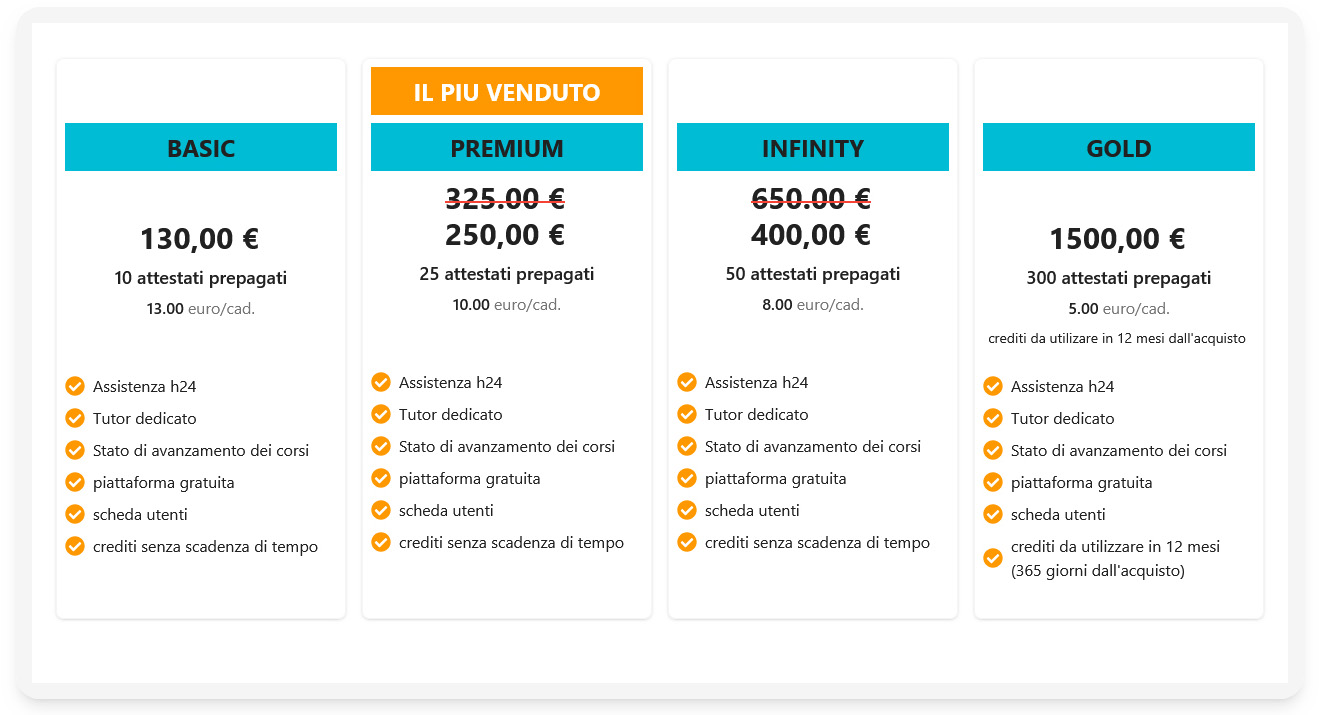This screenshot has width=1320, height=715.
Task: Click the IL PIU VENDUTO orange banner
Action: 507,91
